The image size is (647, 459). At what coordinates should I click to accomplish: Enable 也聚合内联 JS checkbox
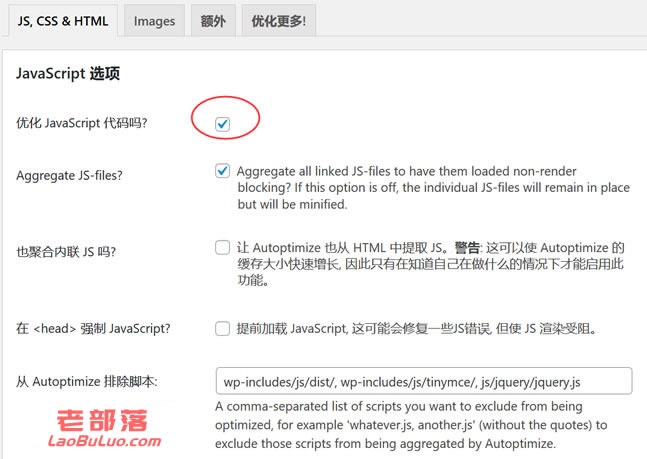click(222, 248)
